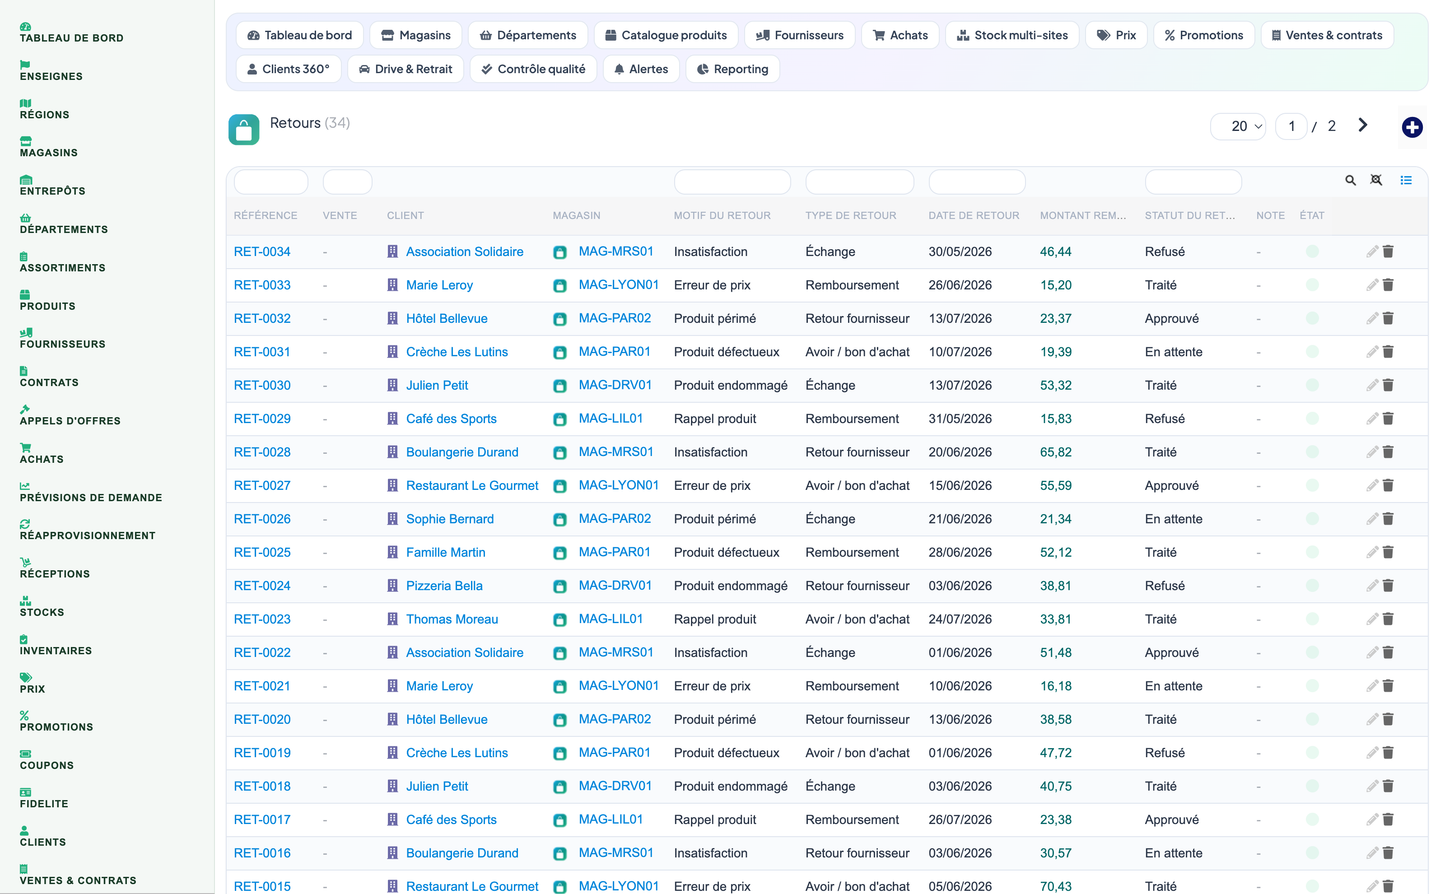Sort by the Type de retour column header
The height and width of the screenshot is (894, 1445).
(851, 216)
